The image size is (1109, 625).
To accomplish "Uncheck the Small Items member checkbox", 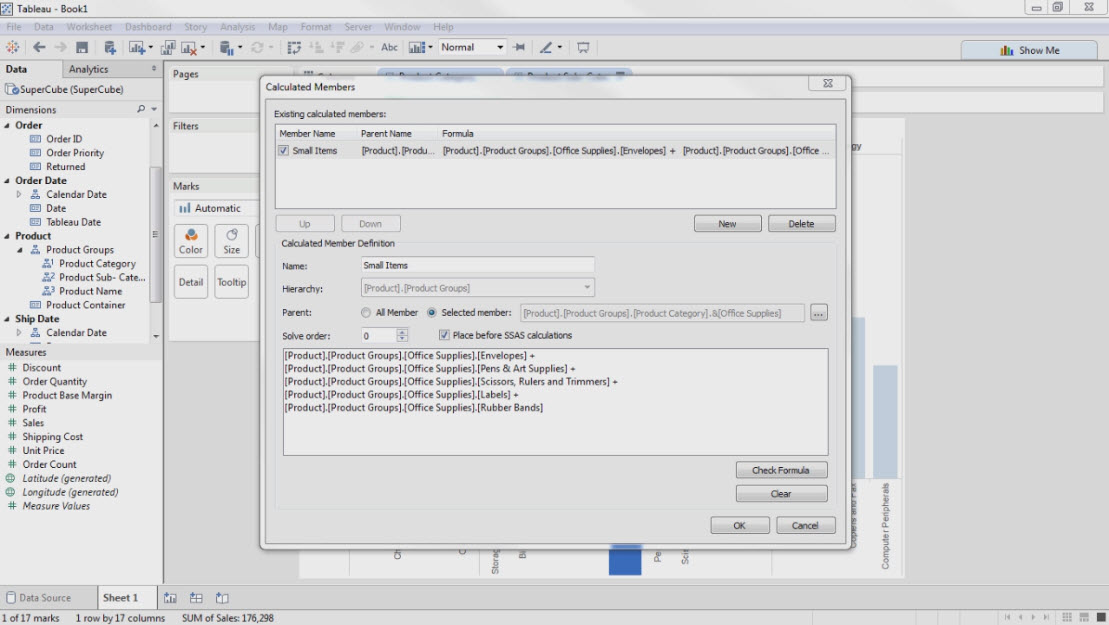I will coord(284,151).
